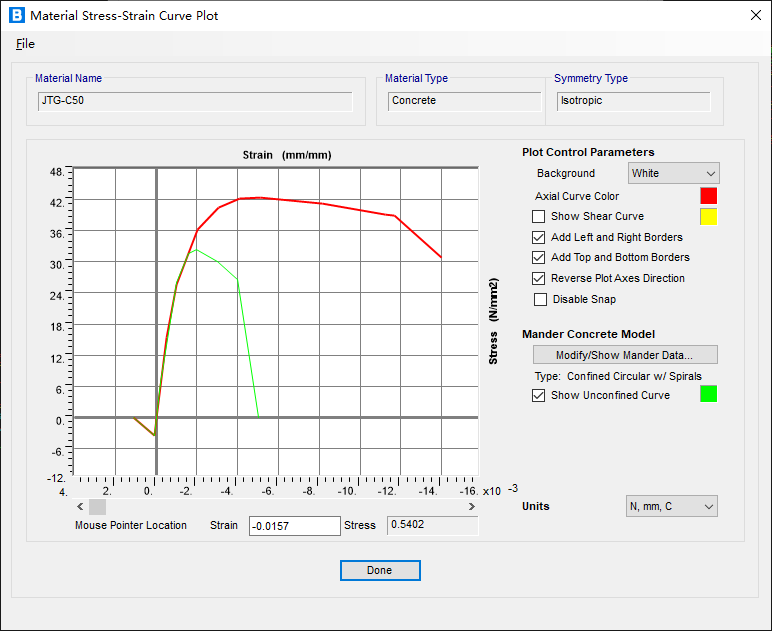The width and height of the screenshot is (772, 631).
Task: Click the 'Plot Control Parameters' heading
Action: [588, 152]
